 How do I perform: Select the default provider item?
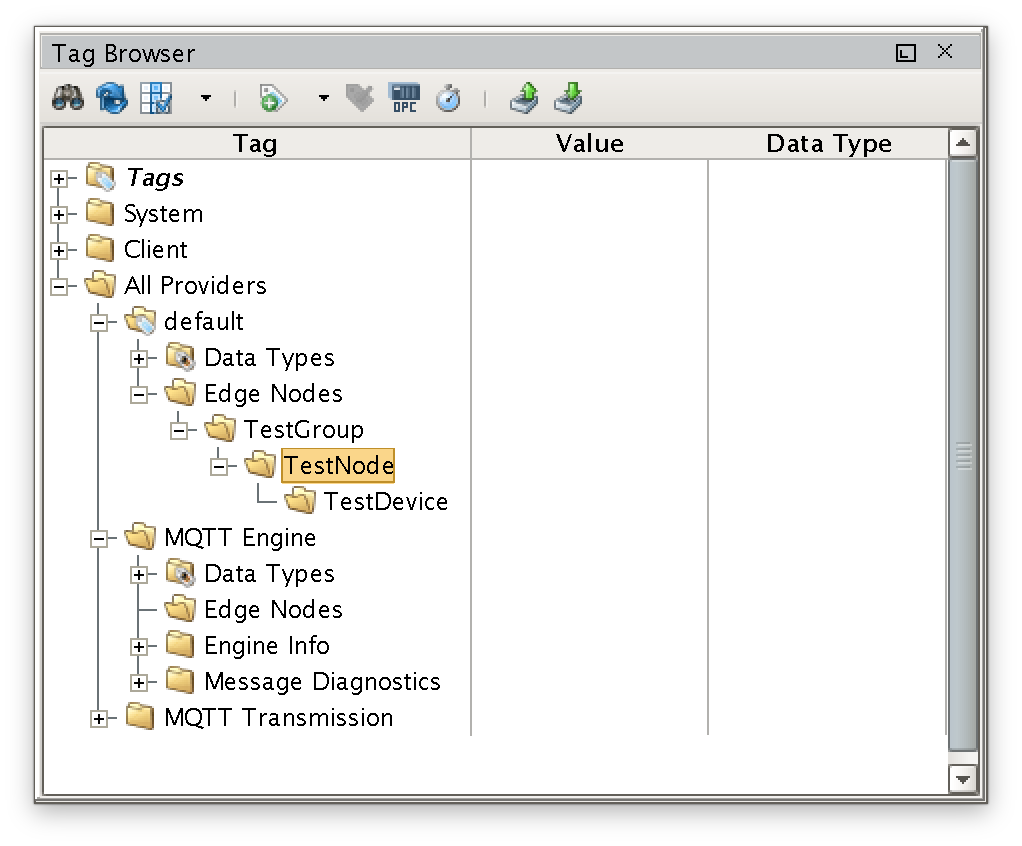point(203,321)
